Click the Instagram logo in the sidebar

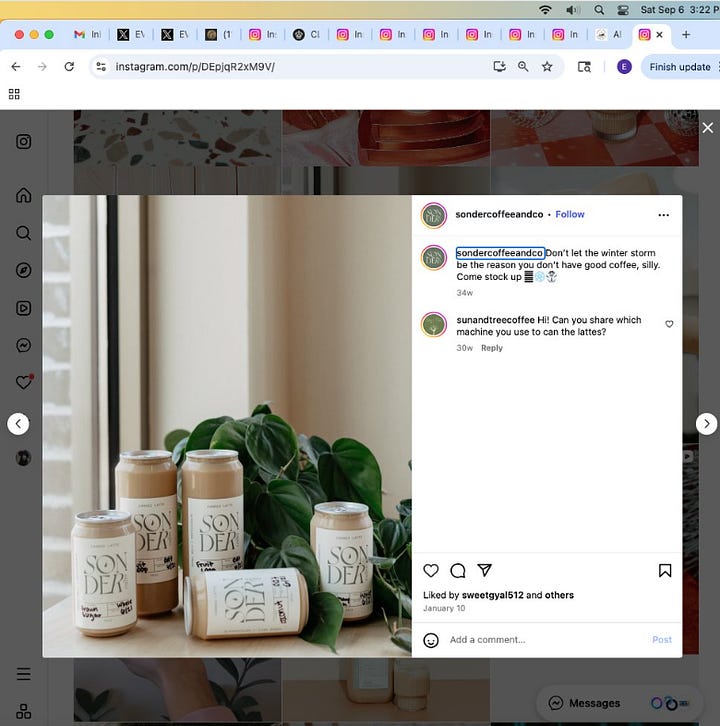pyautogui.click(x=24, y=142)
